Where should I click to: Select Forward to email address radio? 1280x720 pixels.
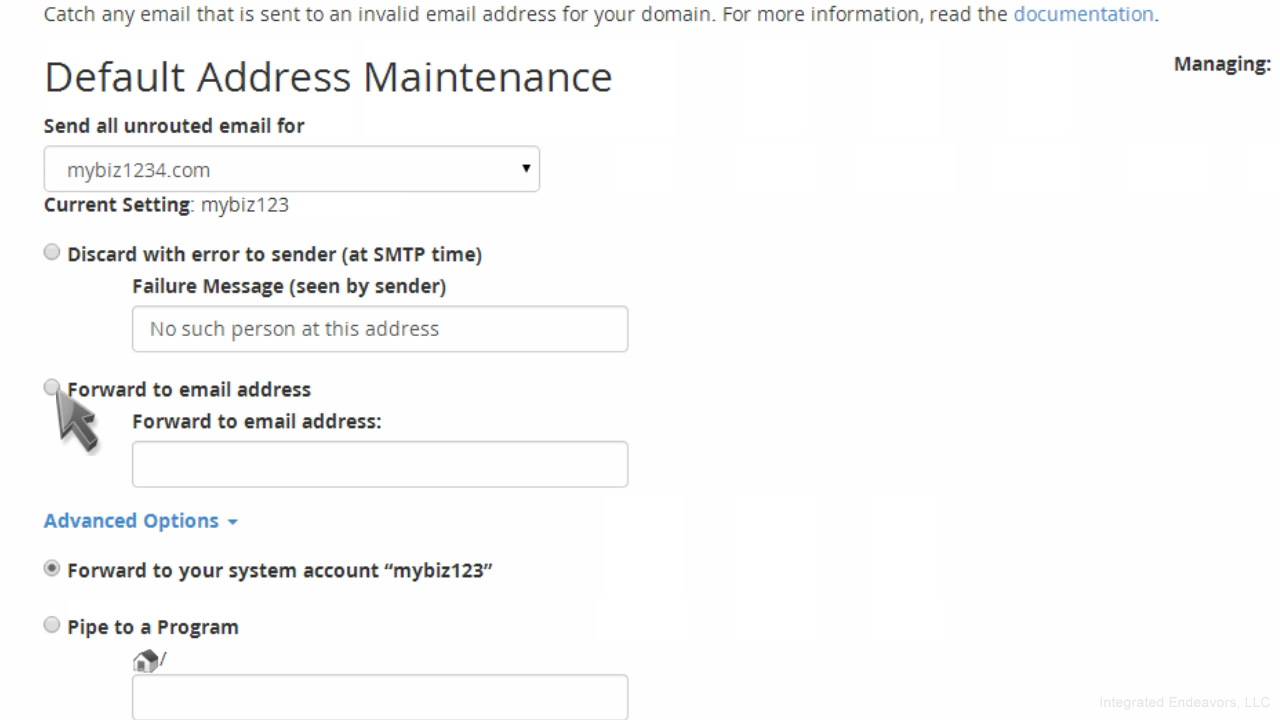pos(52,388)
